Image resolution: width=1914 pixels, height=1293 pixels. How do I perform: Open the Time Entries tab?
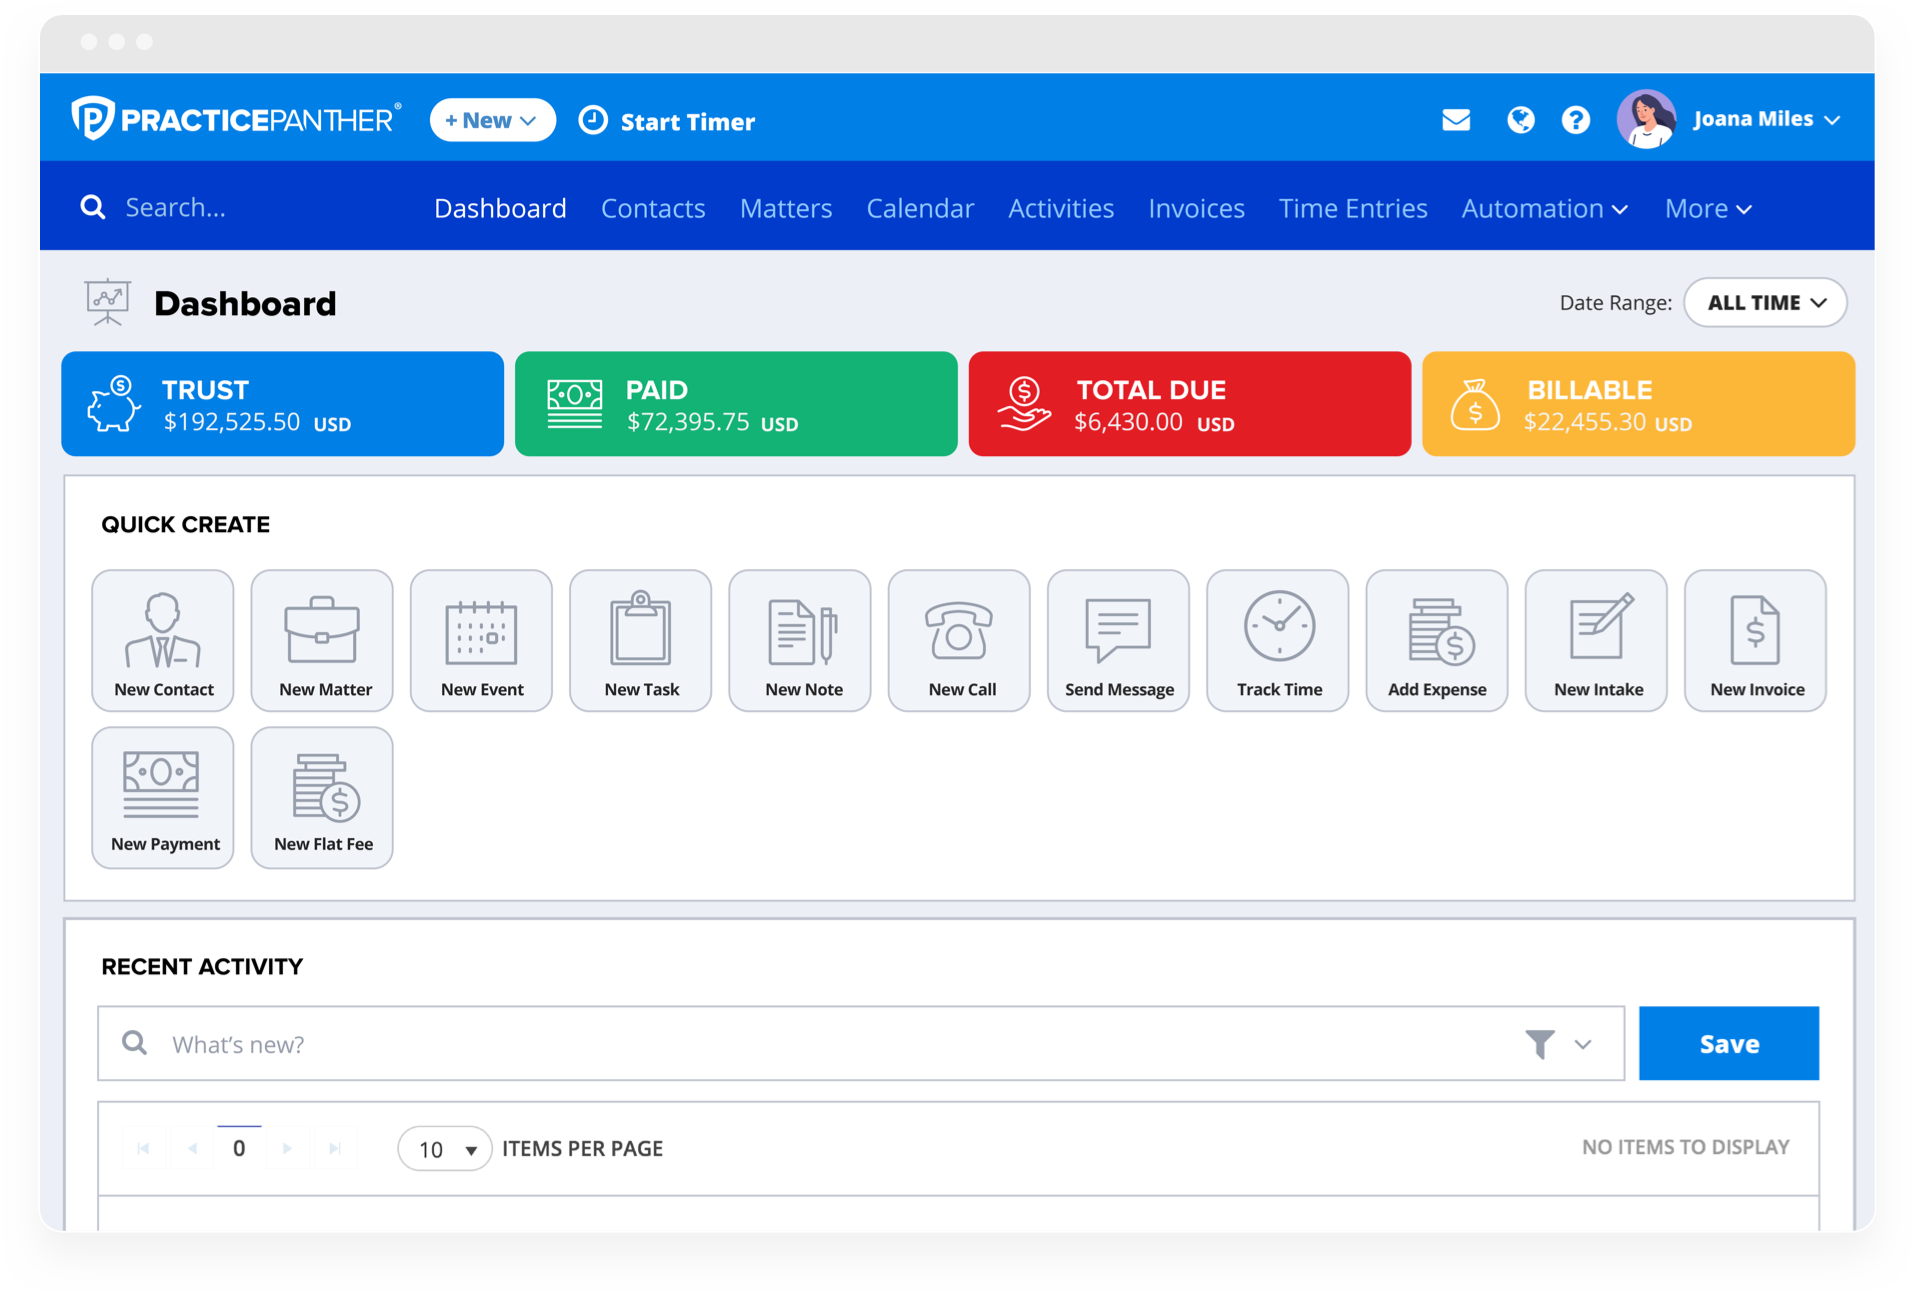click(1353, 208)
